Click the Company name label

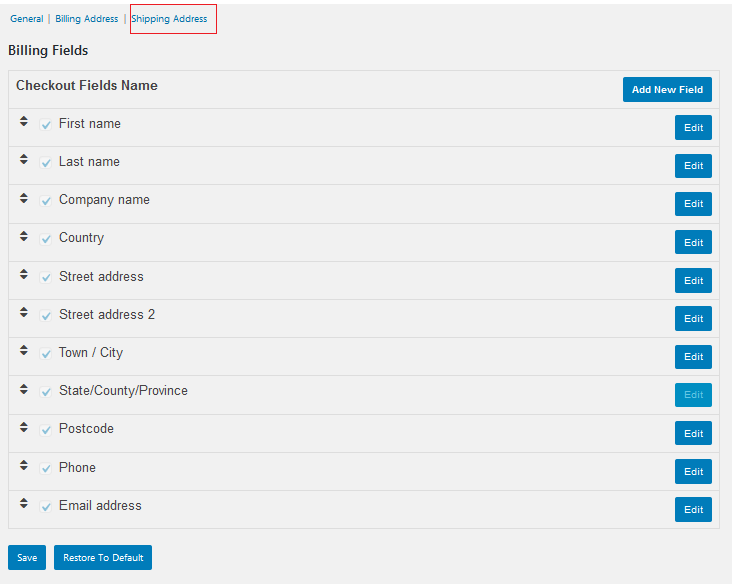point(104,200)
